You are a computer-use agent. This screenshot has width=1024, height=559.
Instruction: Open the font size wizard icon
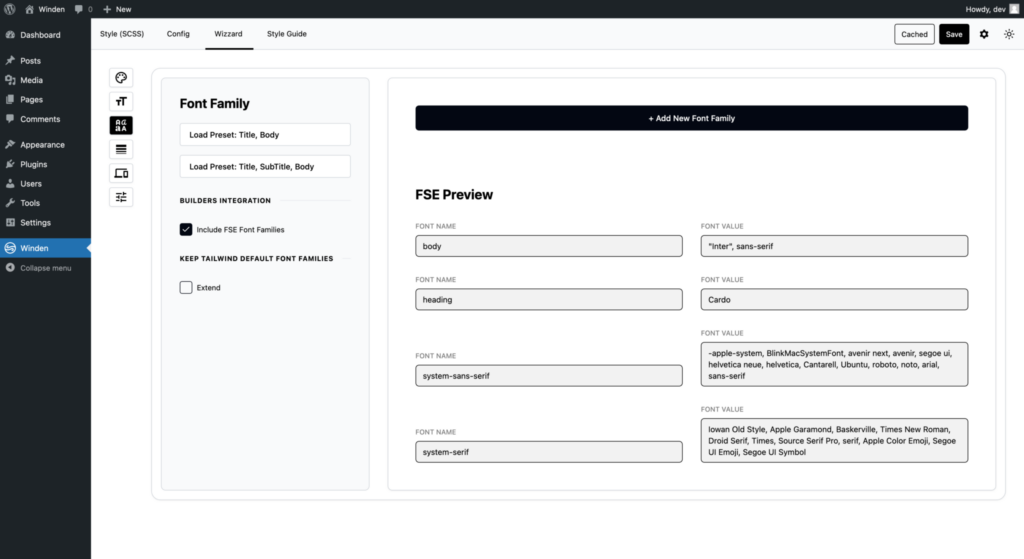click(x=121, y=101)
